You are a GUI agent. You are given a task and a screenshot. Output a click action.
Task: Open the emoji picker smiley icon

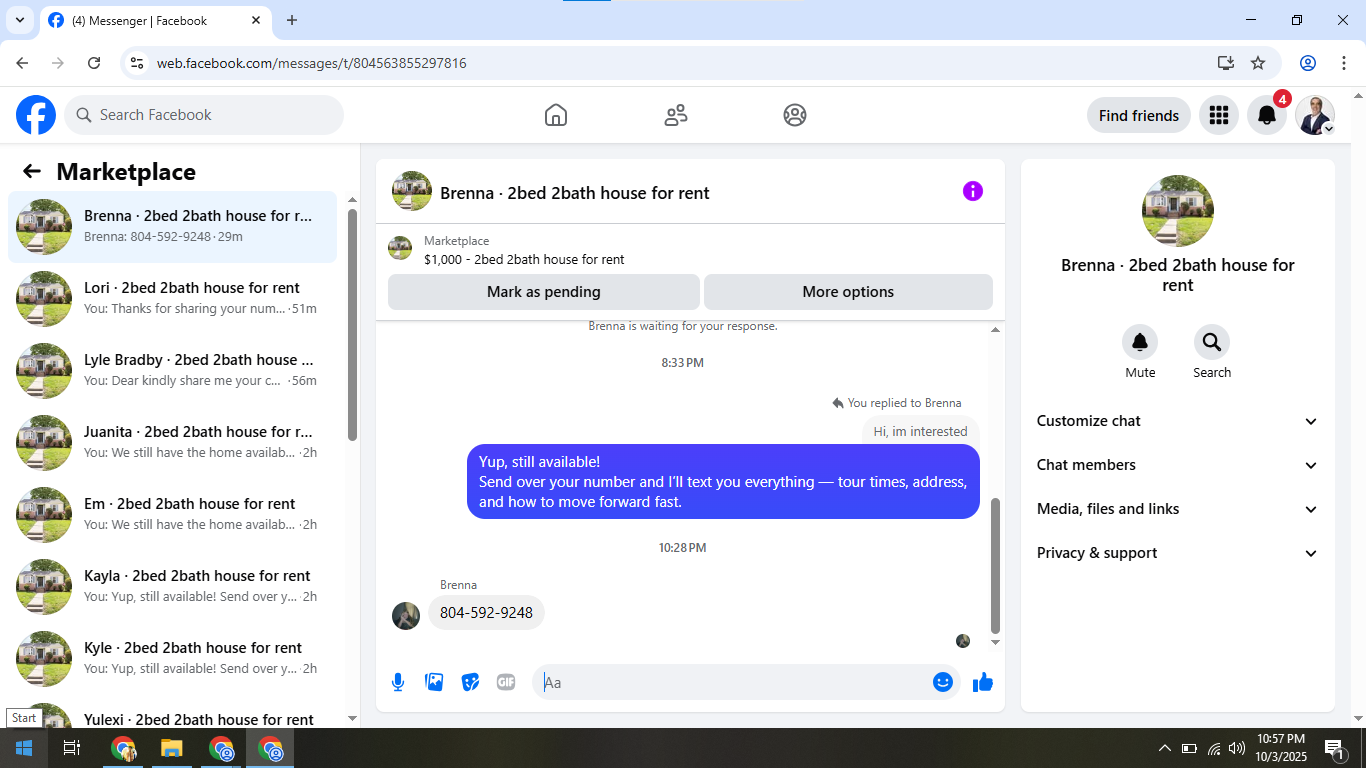coord(943,682)
